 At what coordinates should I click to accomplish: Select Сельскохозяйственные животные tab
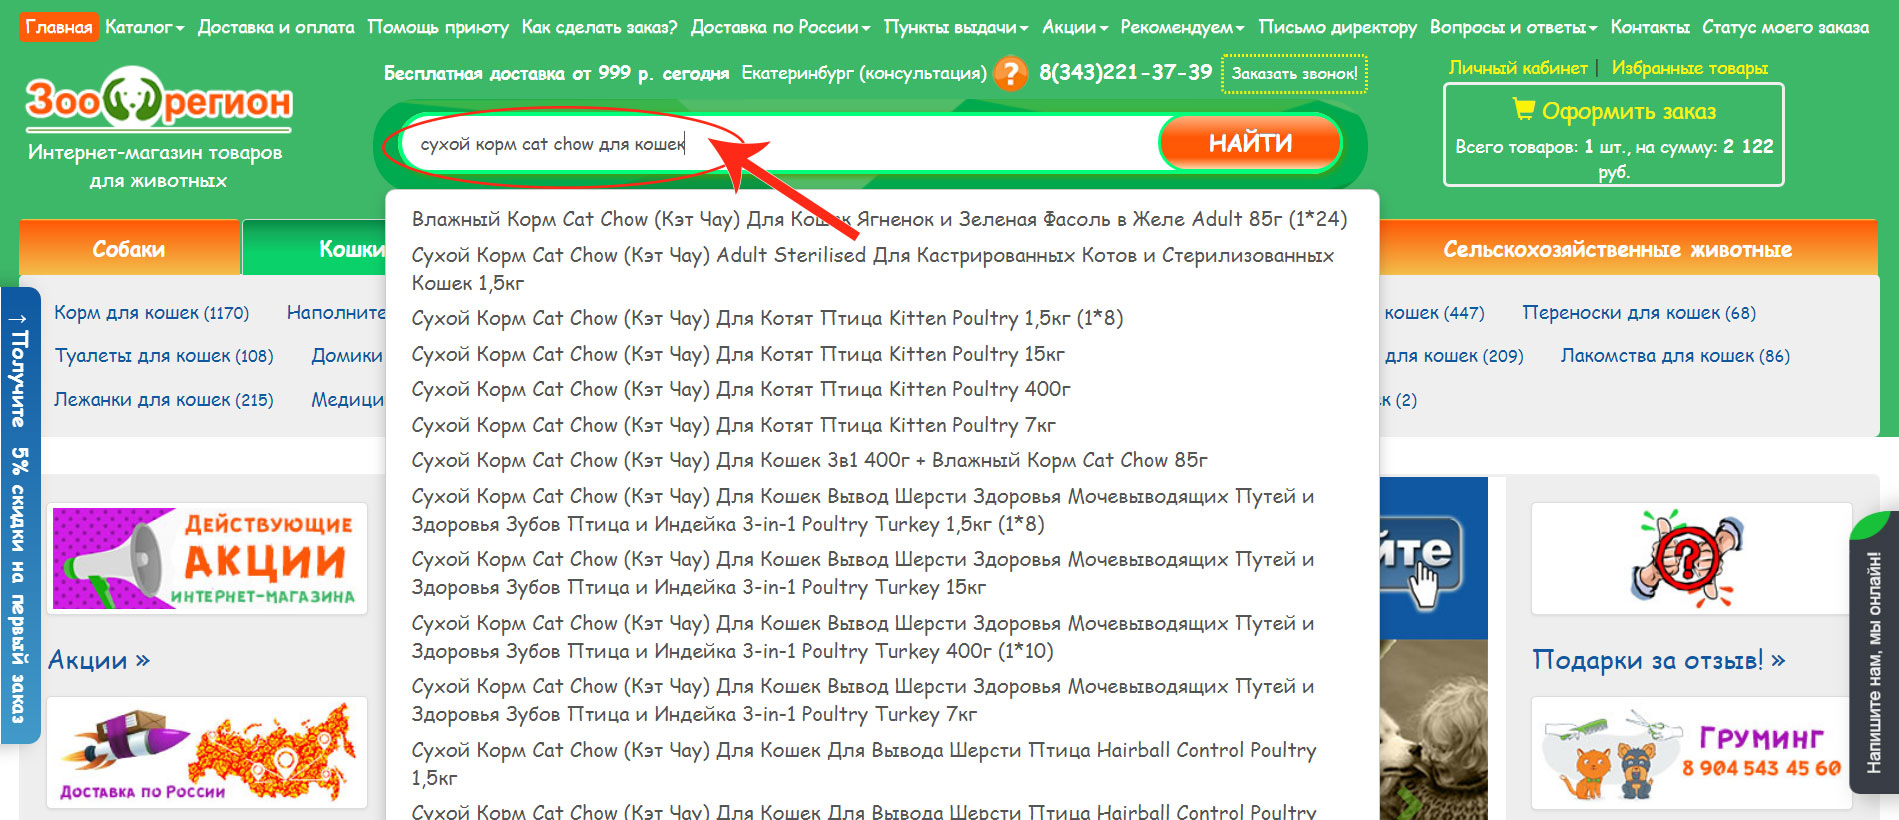(1617, 249)
